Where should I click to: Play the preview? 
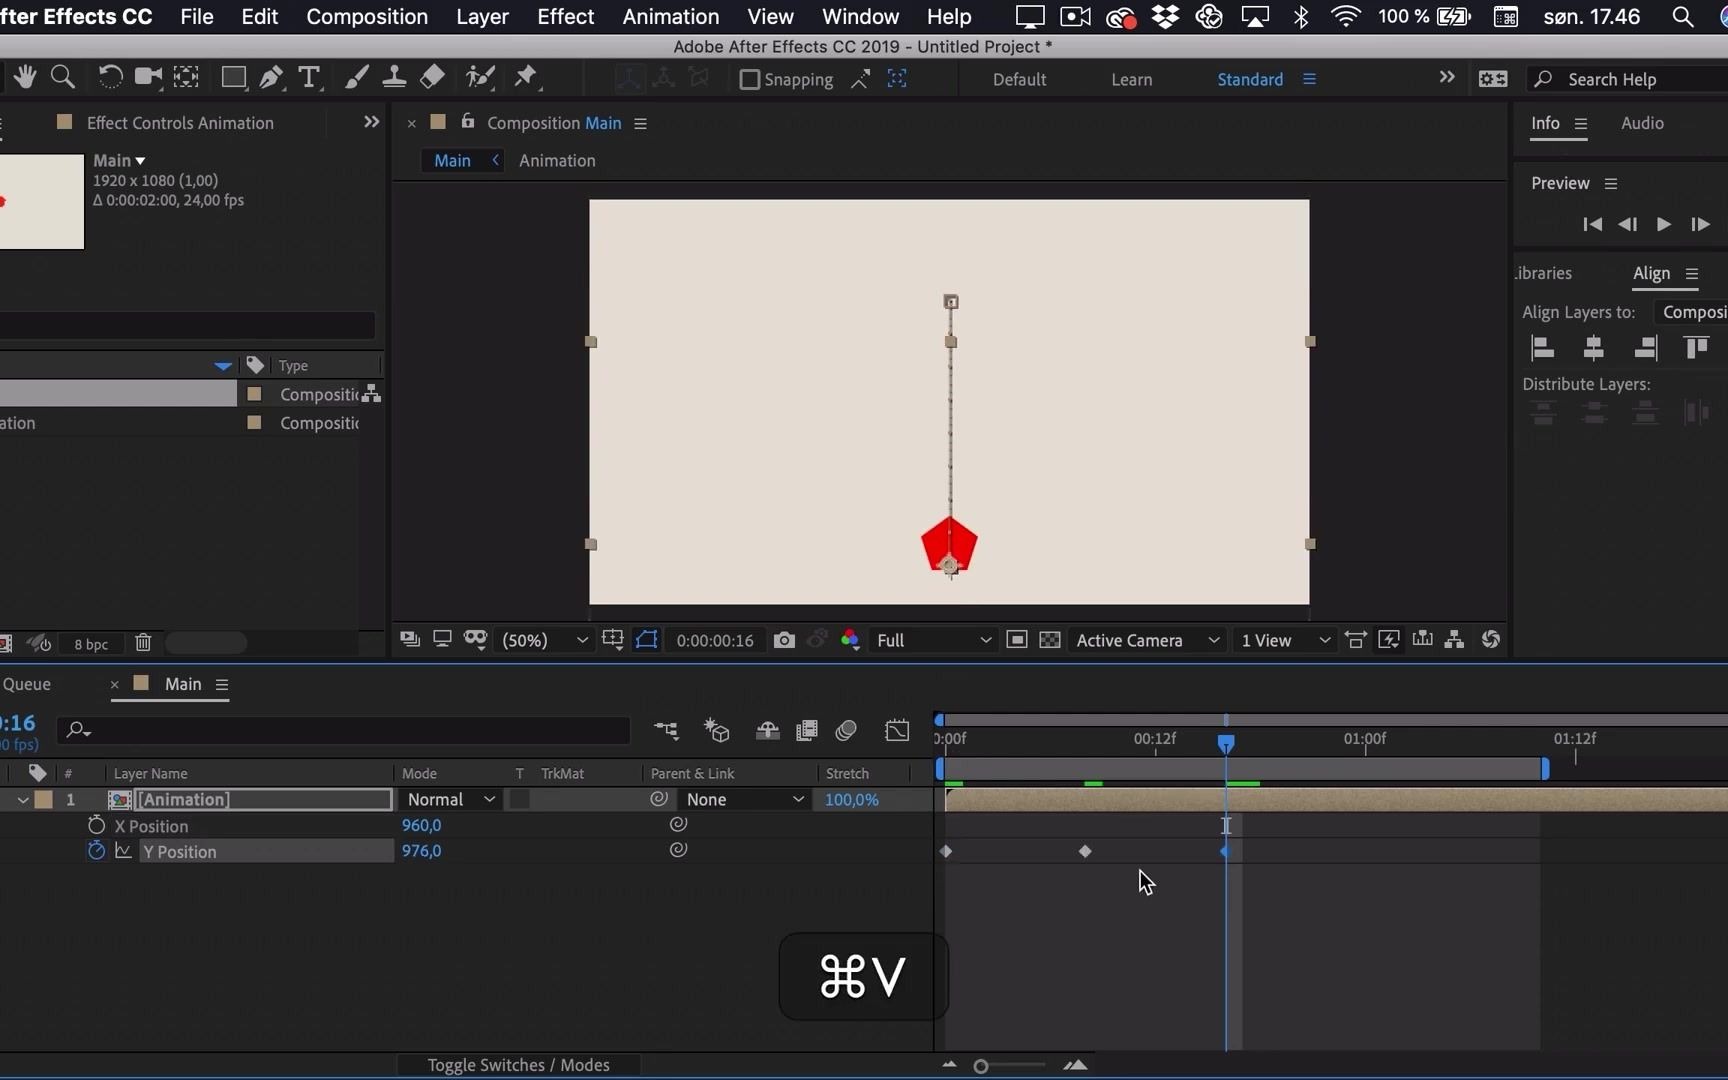point(1663,224)
